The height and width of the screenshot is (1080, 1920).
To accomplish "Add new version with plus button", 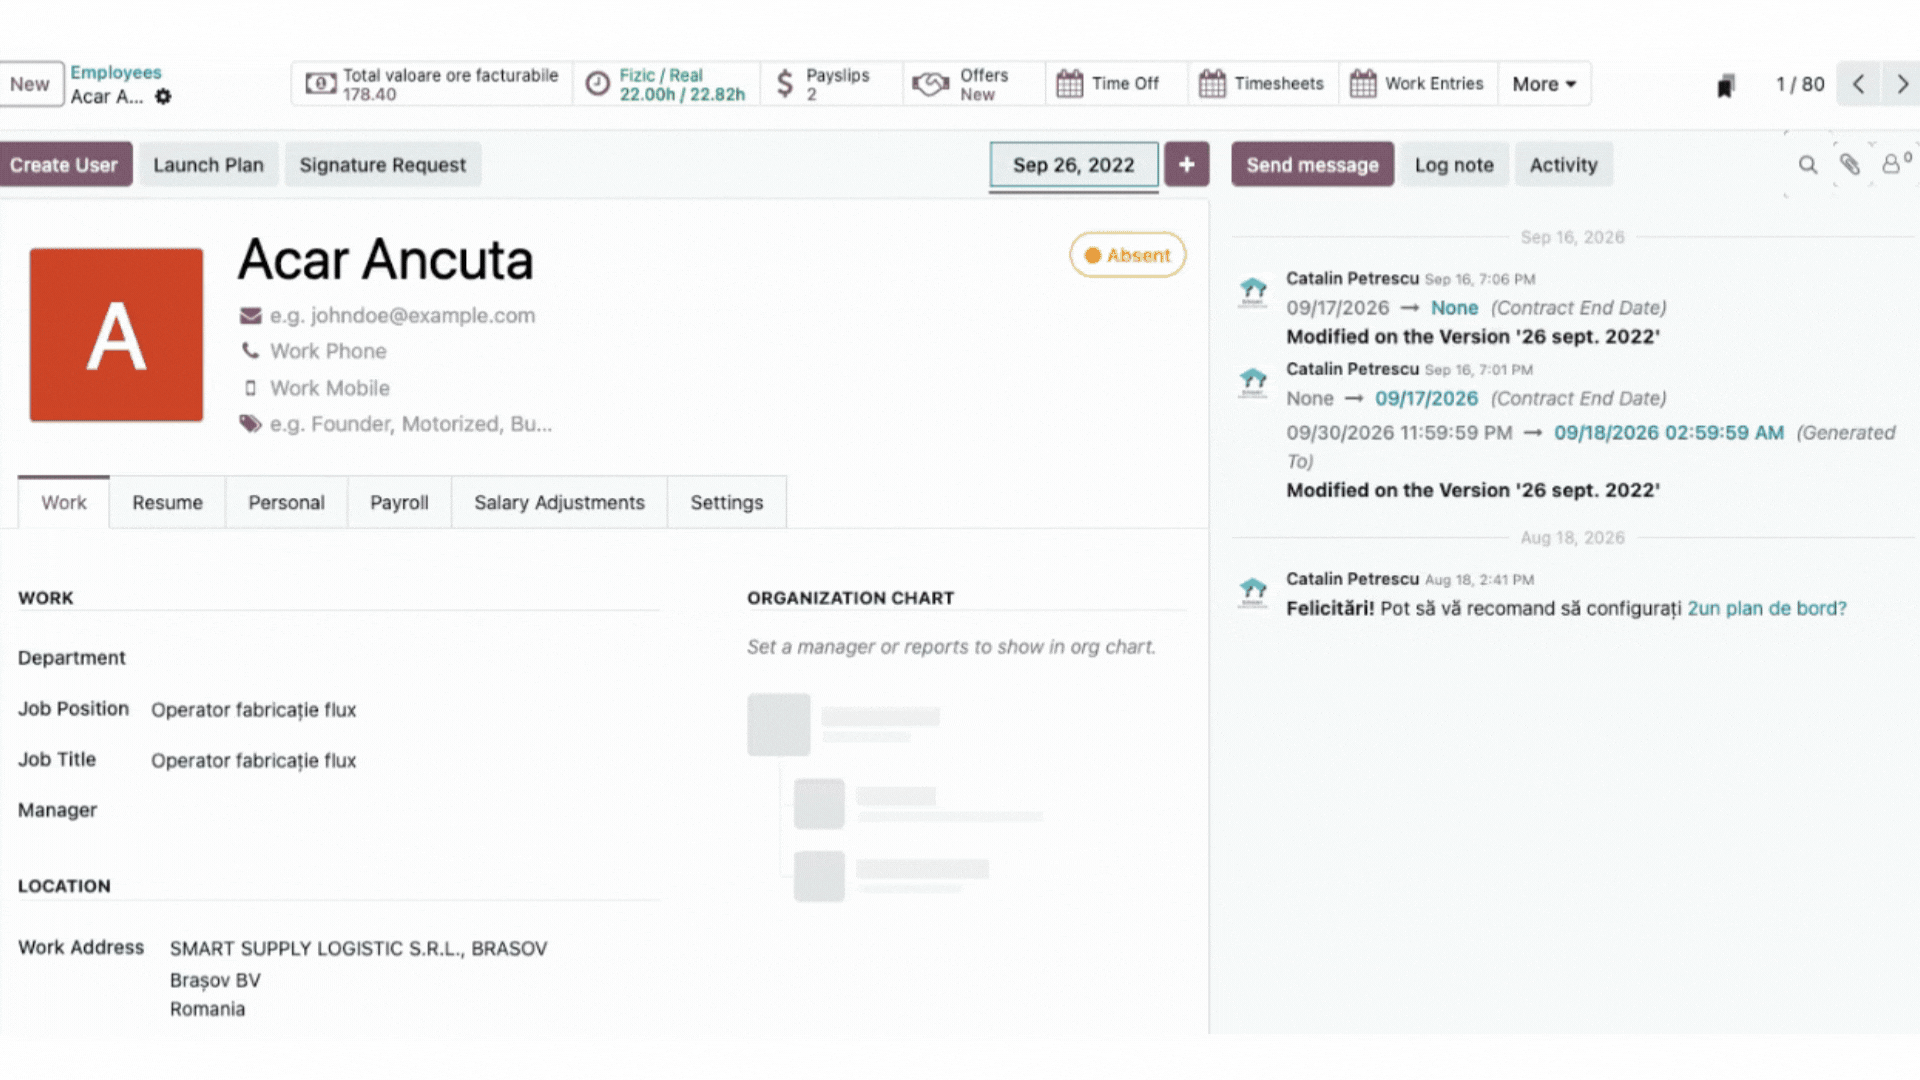I will (x=1186, y=165).
